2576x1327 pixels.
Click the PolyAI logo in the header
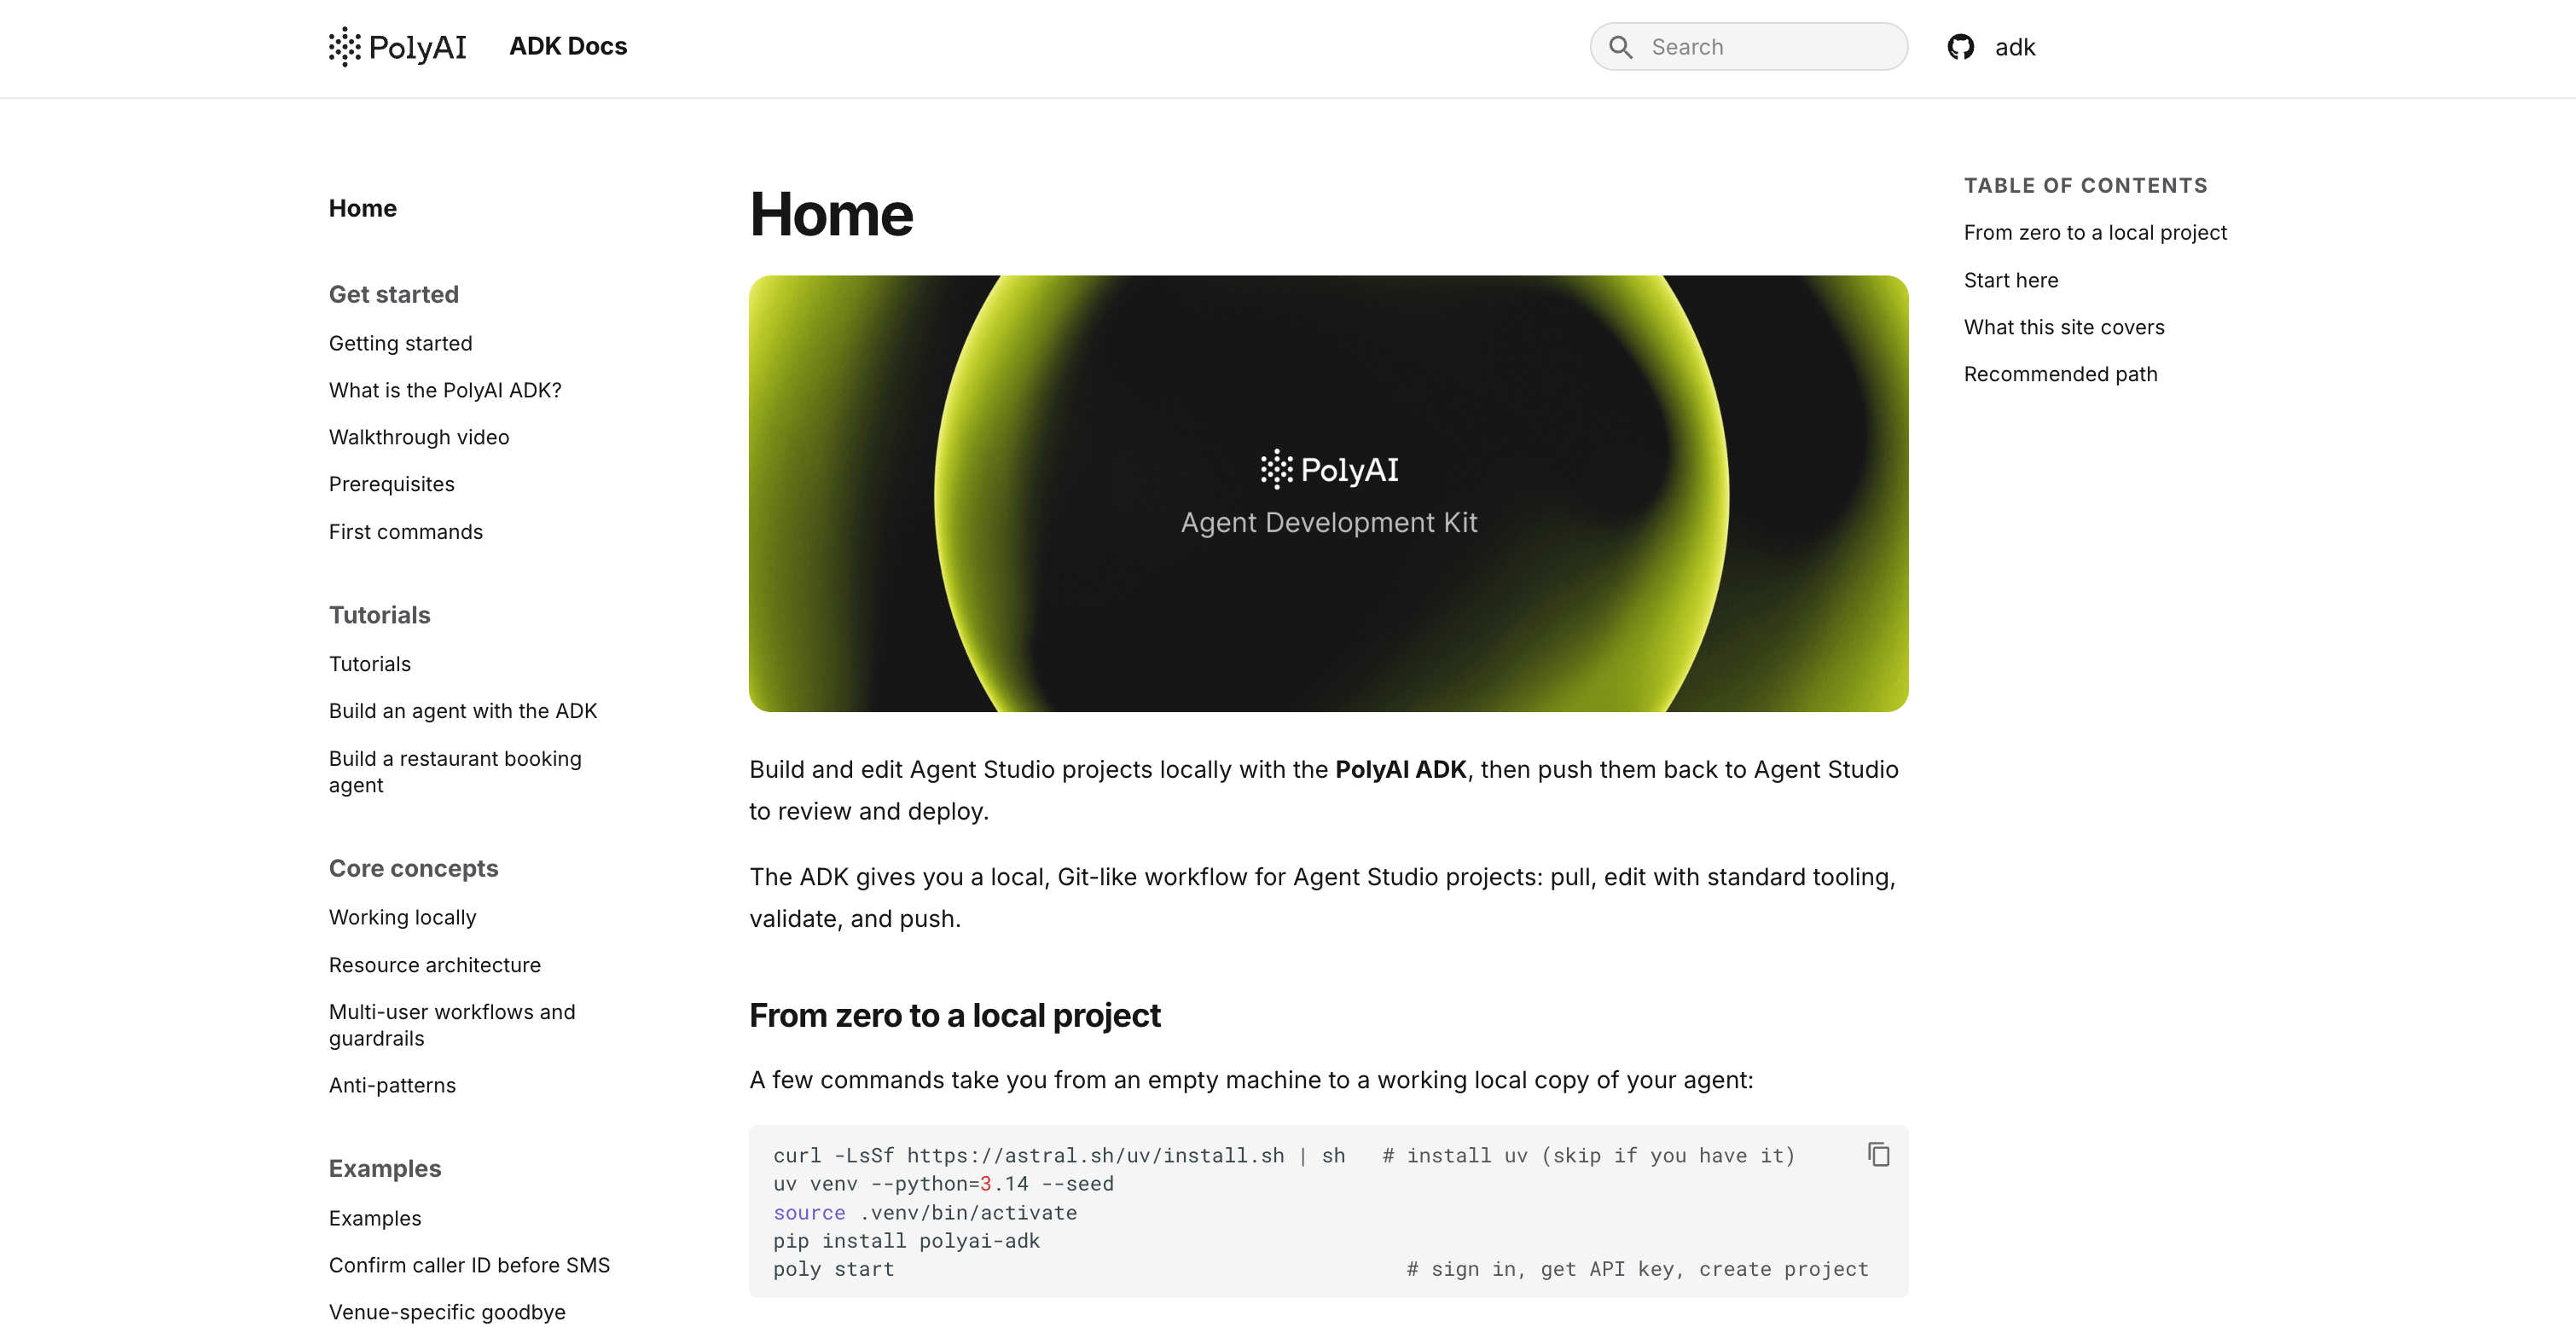tap(397, 47)
